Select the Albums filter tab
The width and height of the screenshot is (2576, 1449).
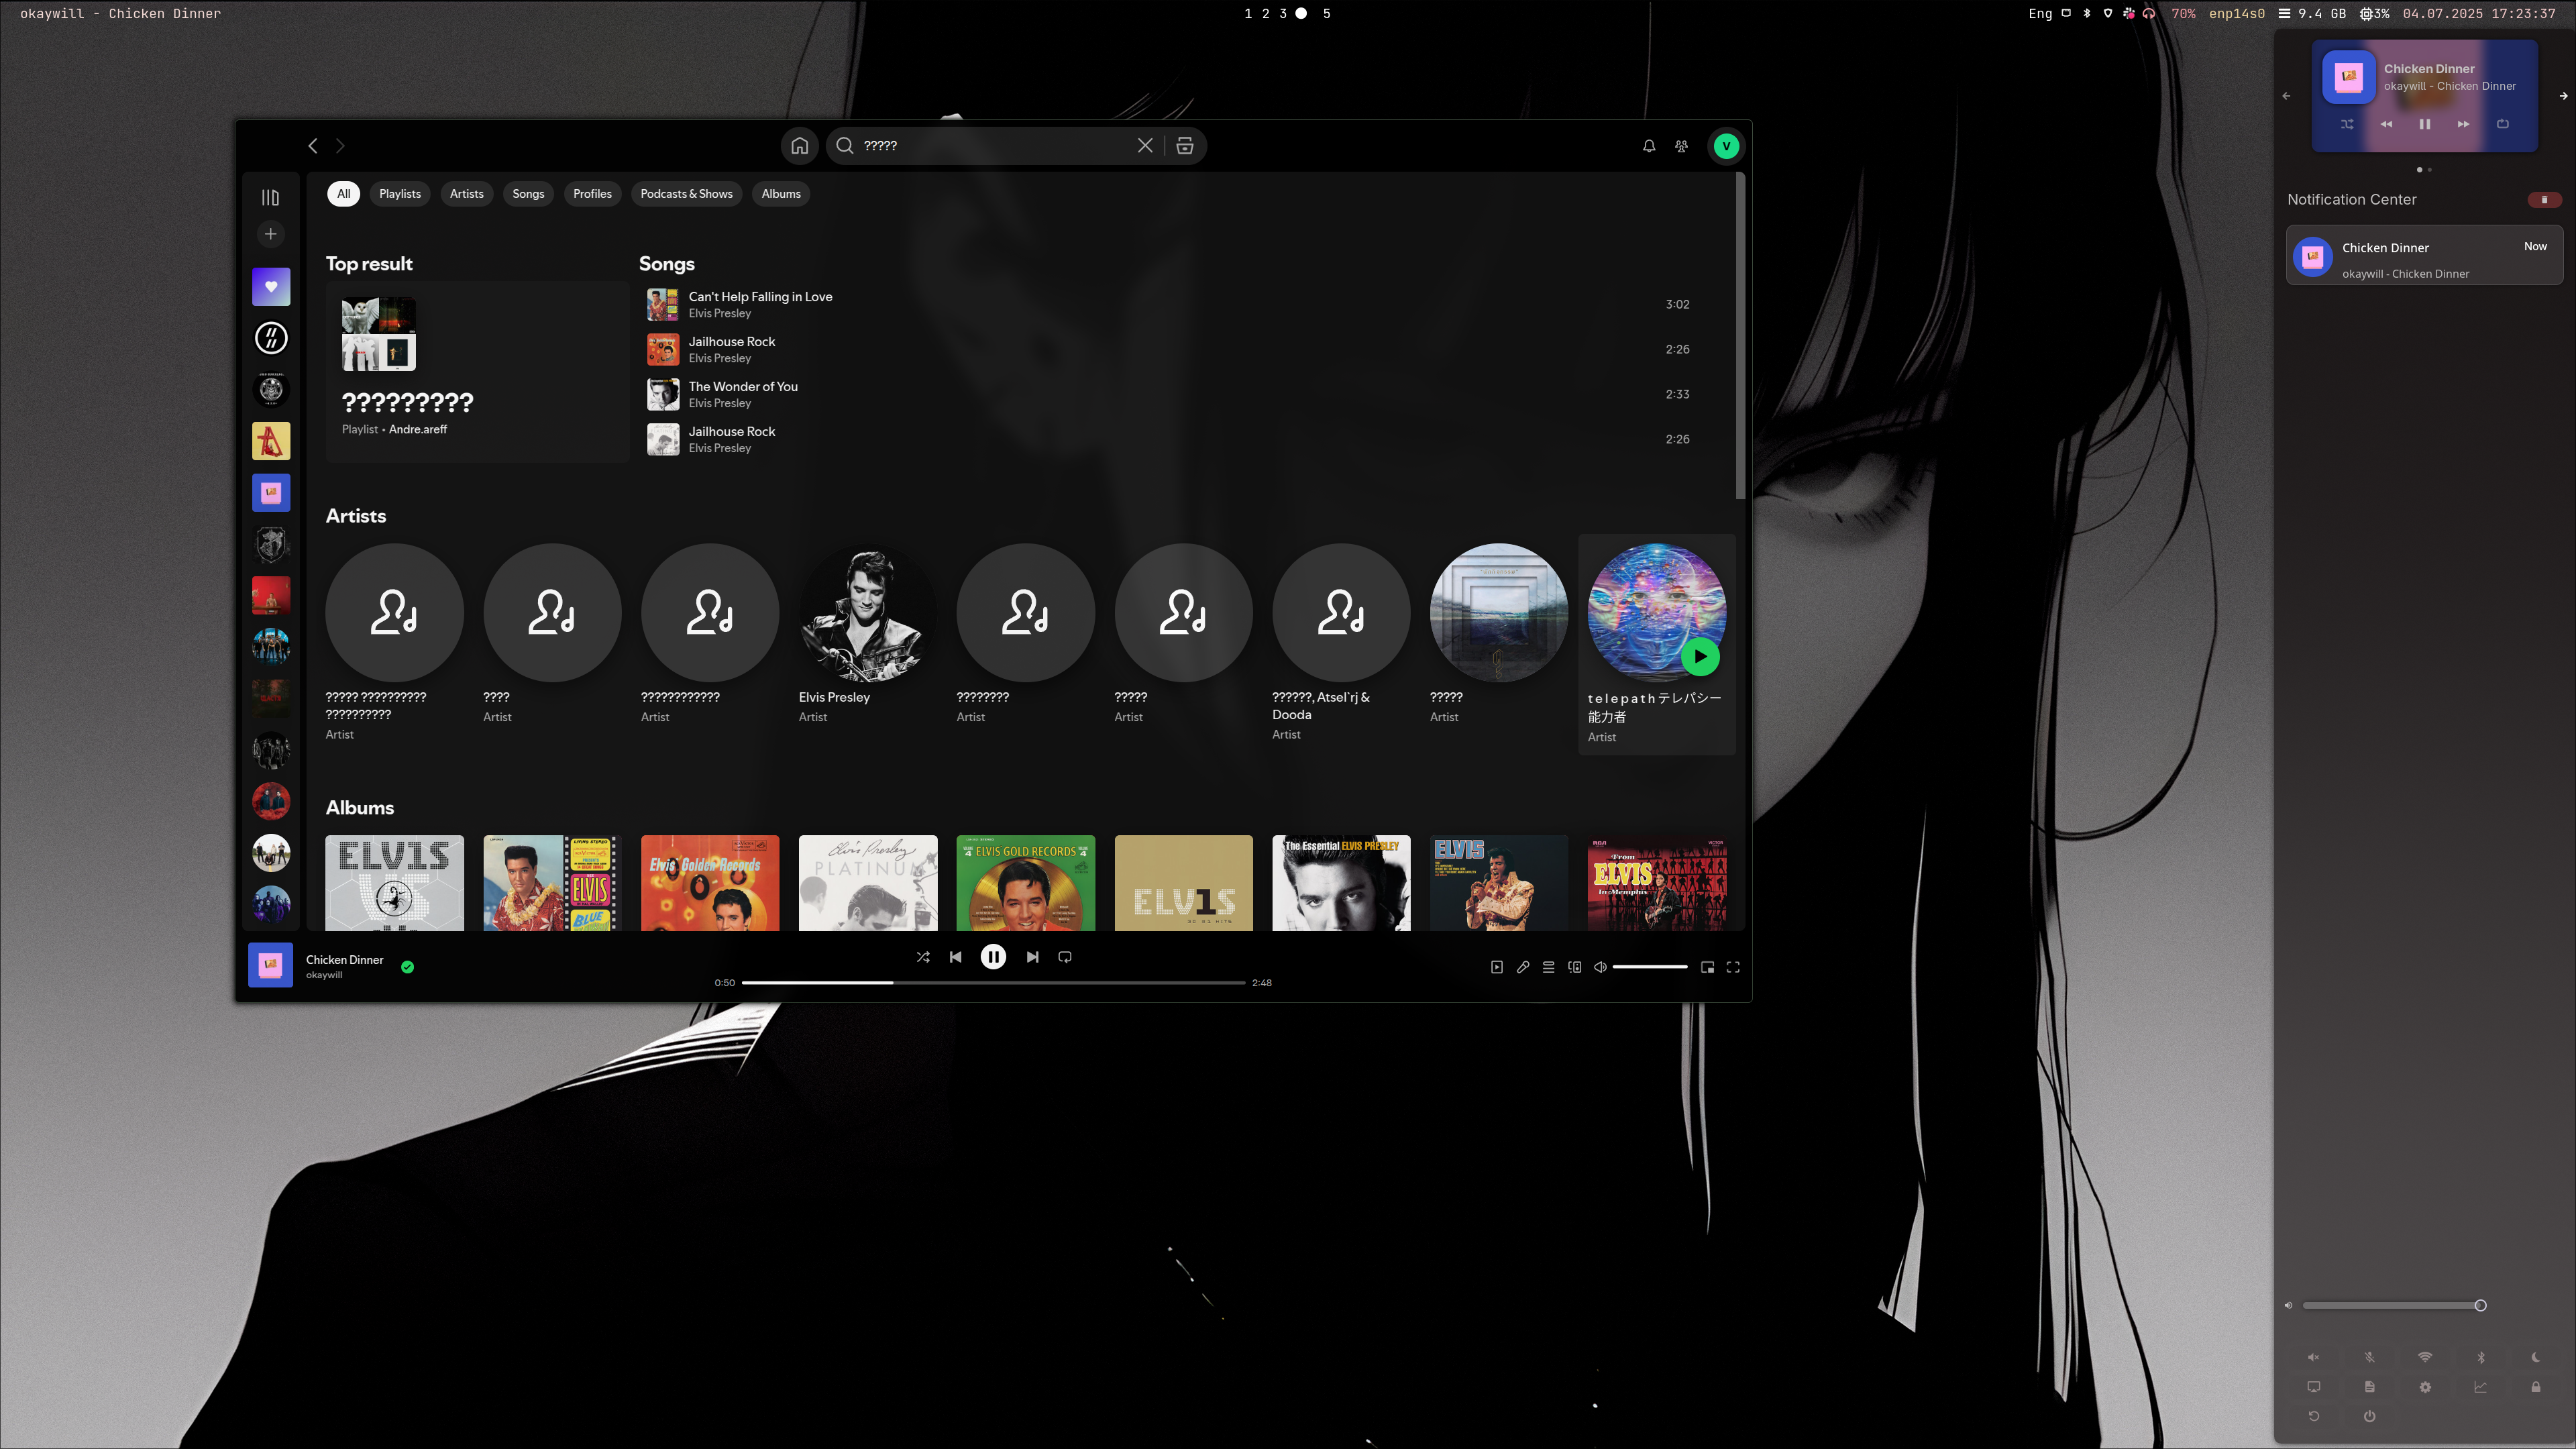(x=781, y=194)
